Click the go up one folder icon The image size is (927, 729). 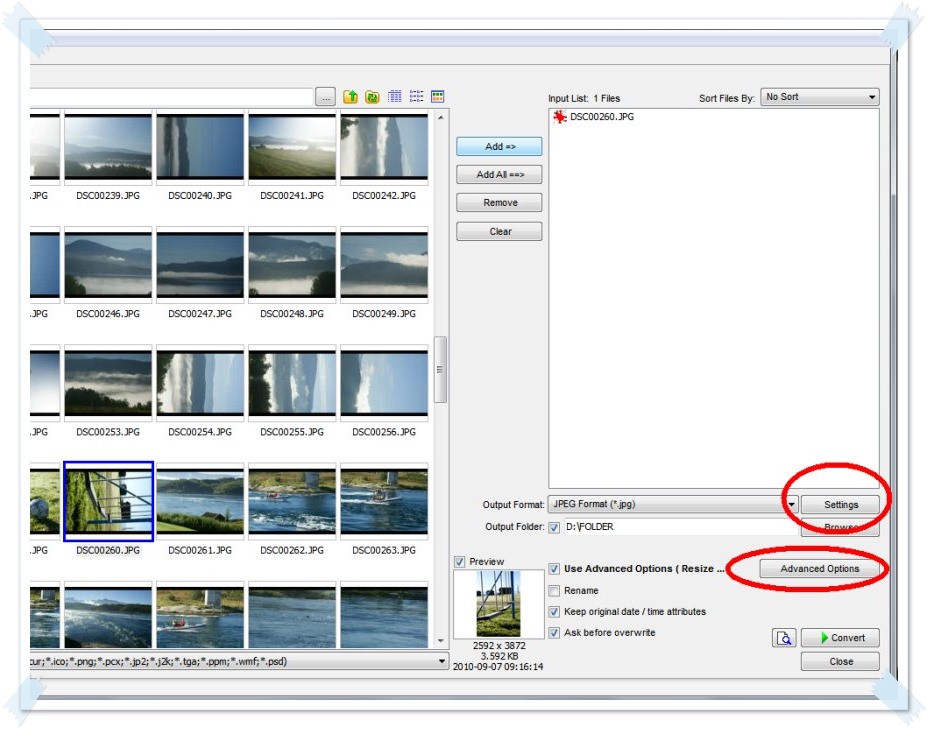[351, 97]
